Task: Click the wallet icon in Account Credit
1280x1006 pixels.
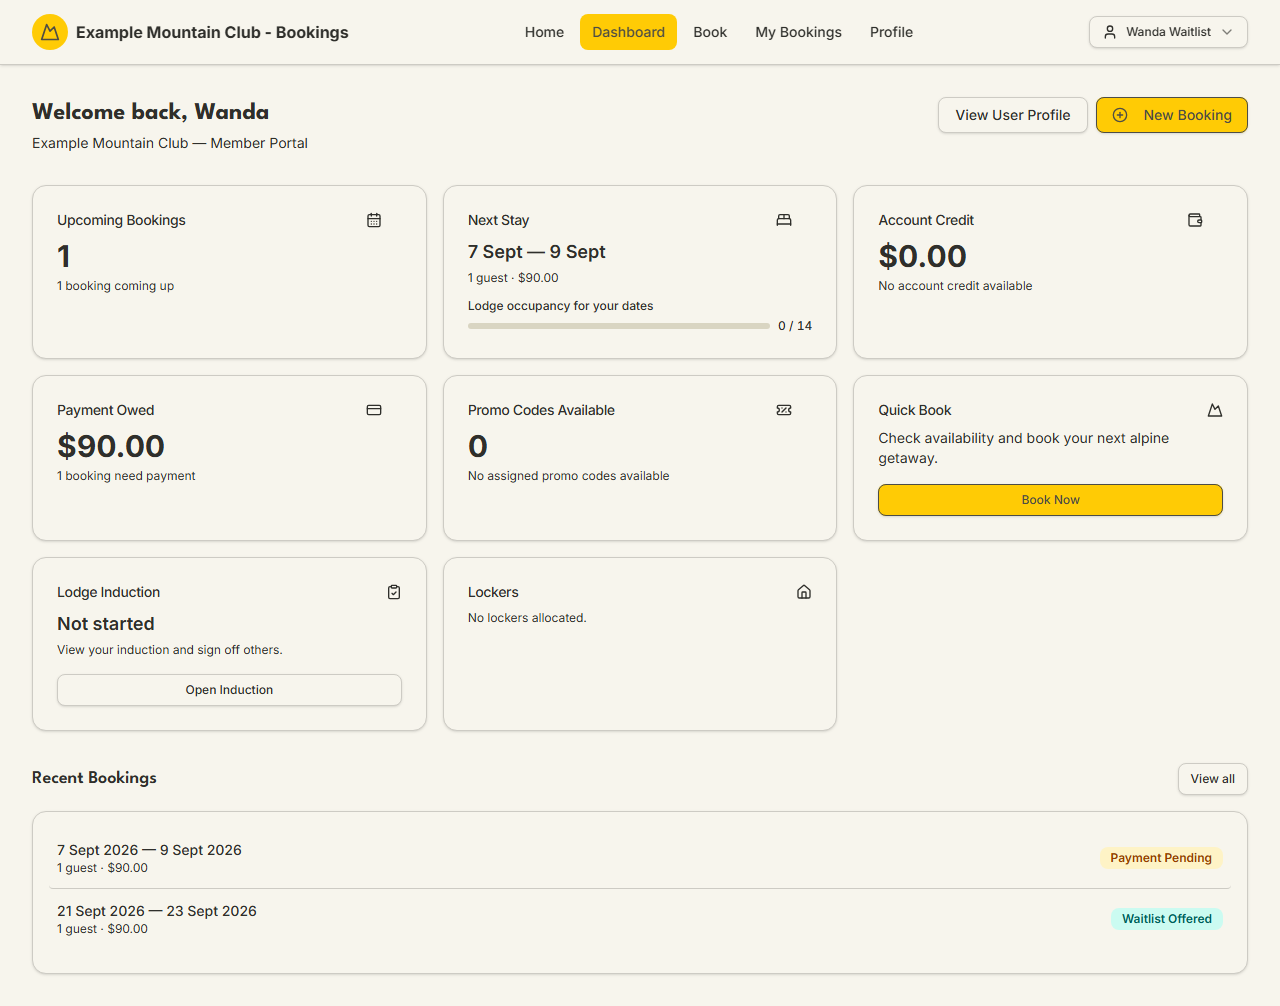Action: pos(1195,220)
